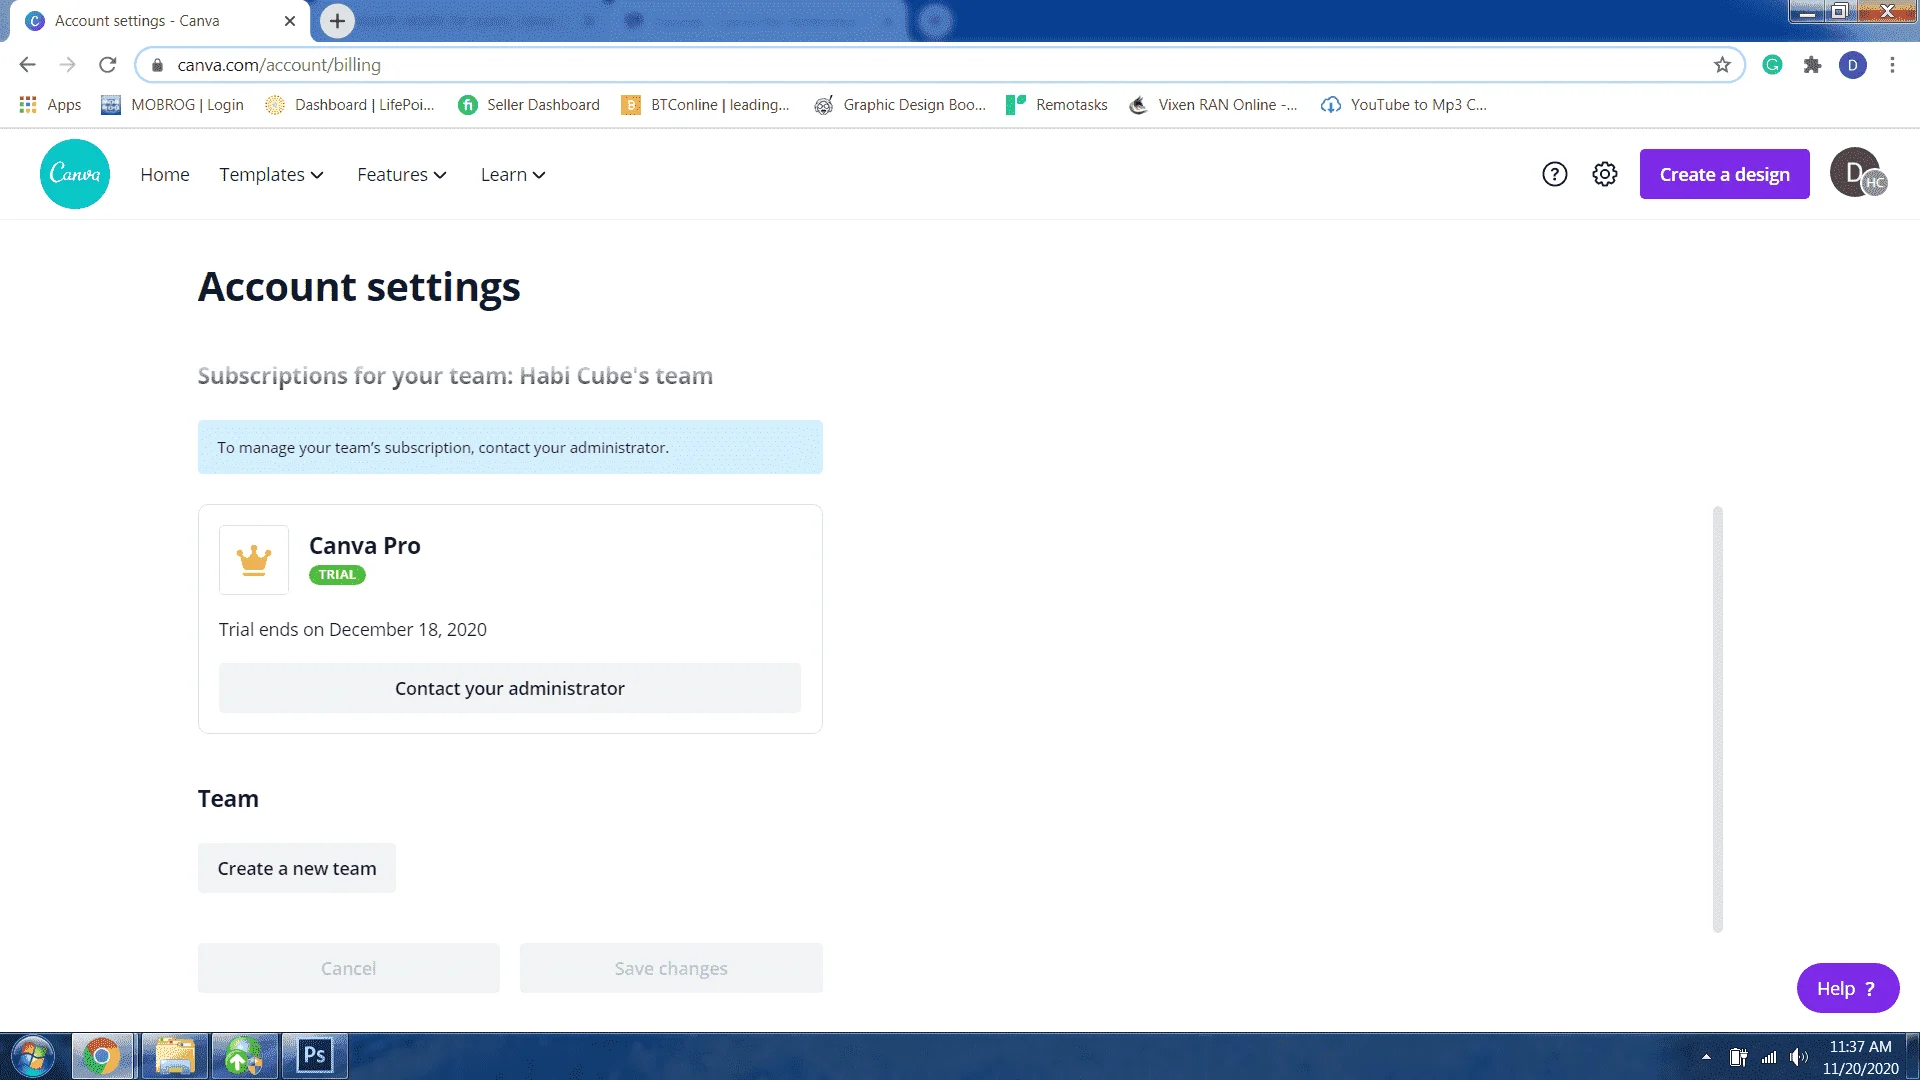
Task: Open Seller Dashboard bookmark
Action: pos(529,105)
